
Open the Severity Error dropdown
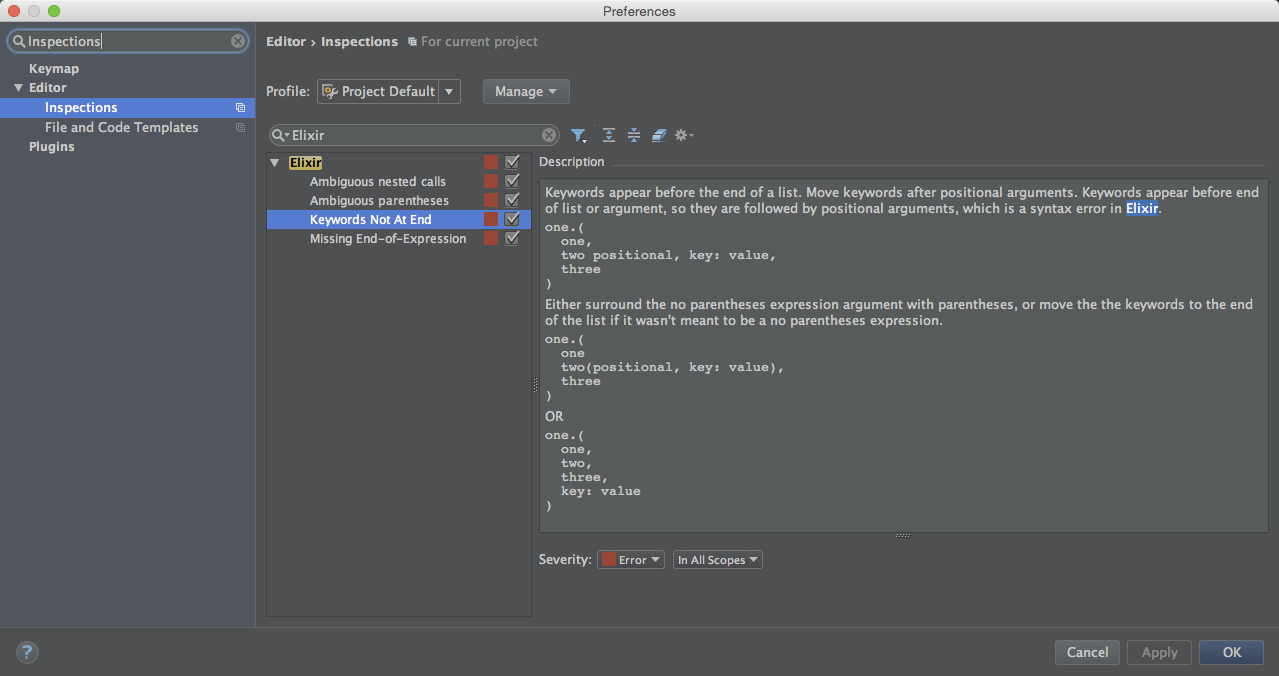631,560
